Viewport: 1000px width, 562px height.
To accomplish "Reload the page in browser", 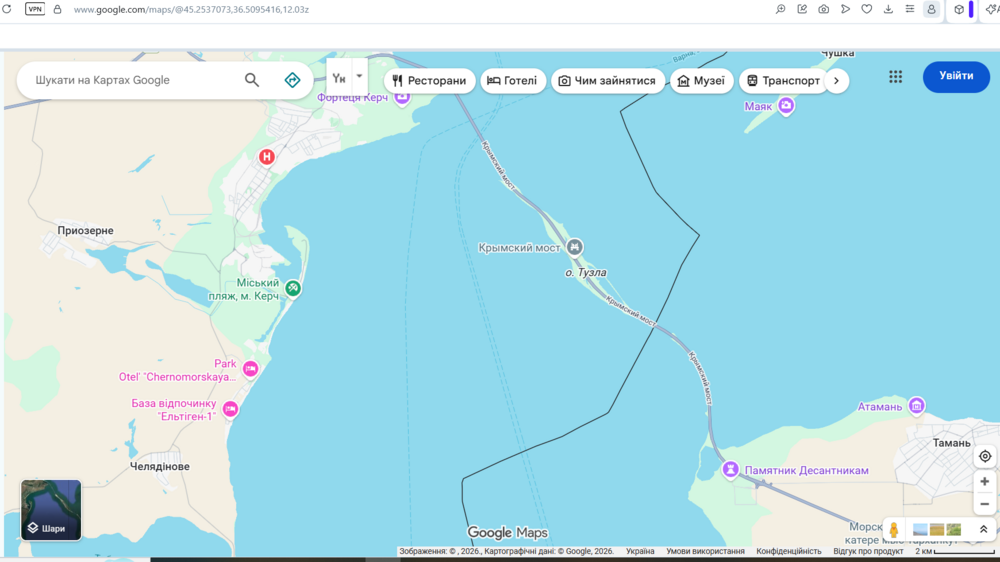I will [x=7, y=10].
